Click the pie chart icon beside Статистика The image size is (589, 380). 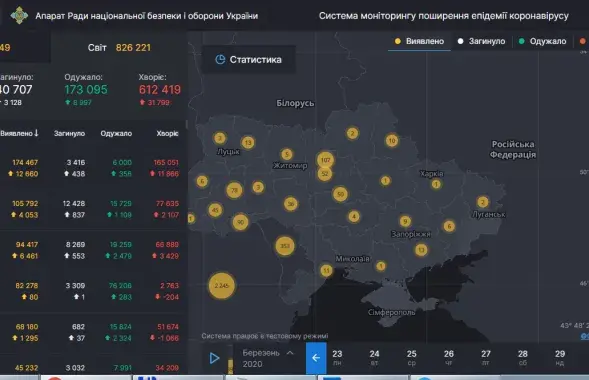[220, 59]
